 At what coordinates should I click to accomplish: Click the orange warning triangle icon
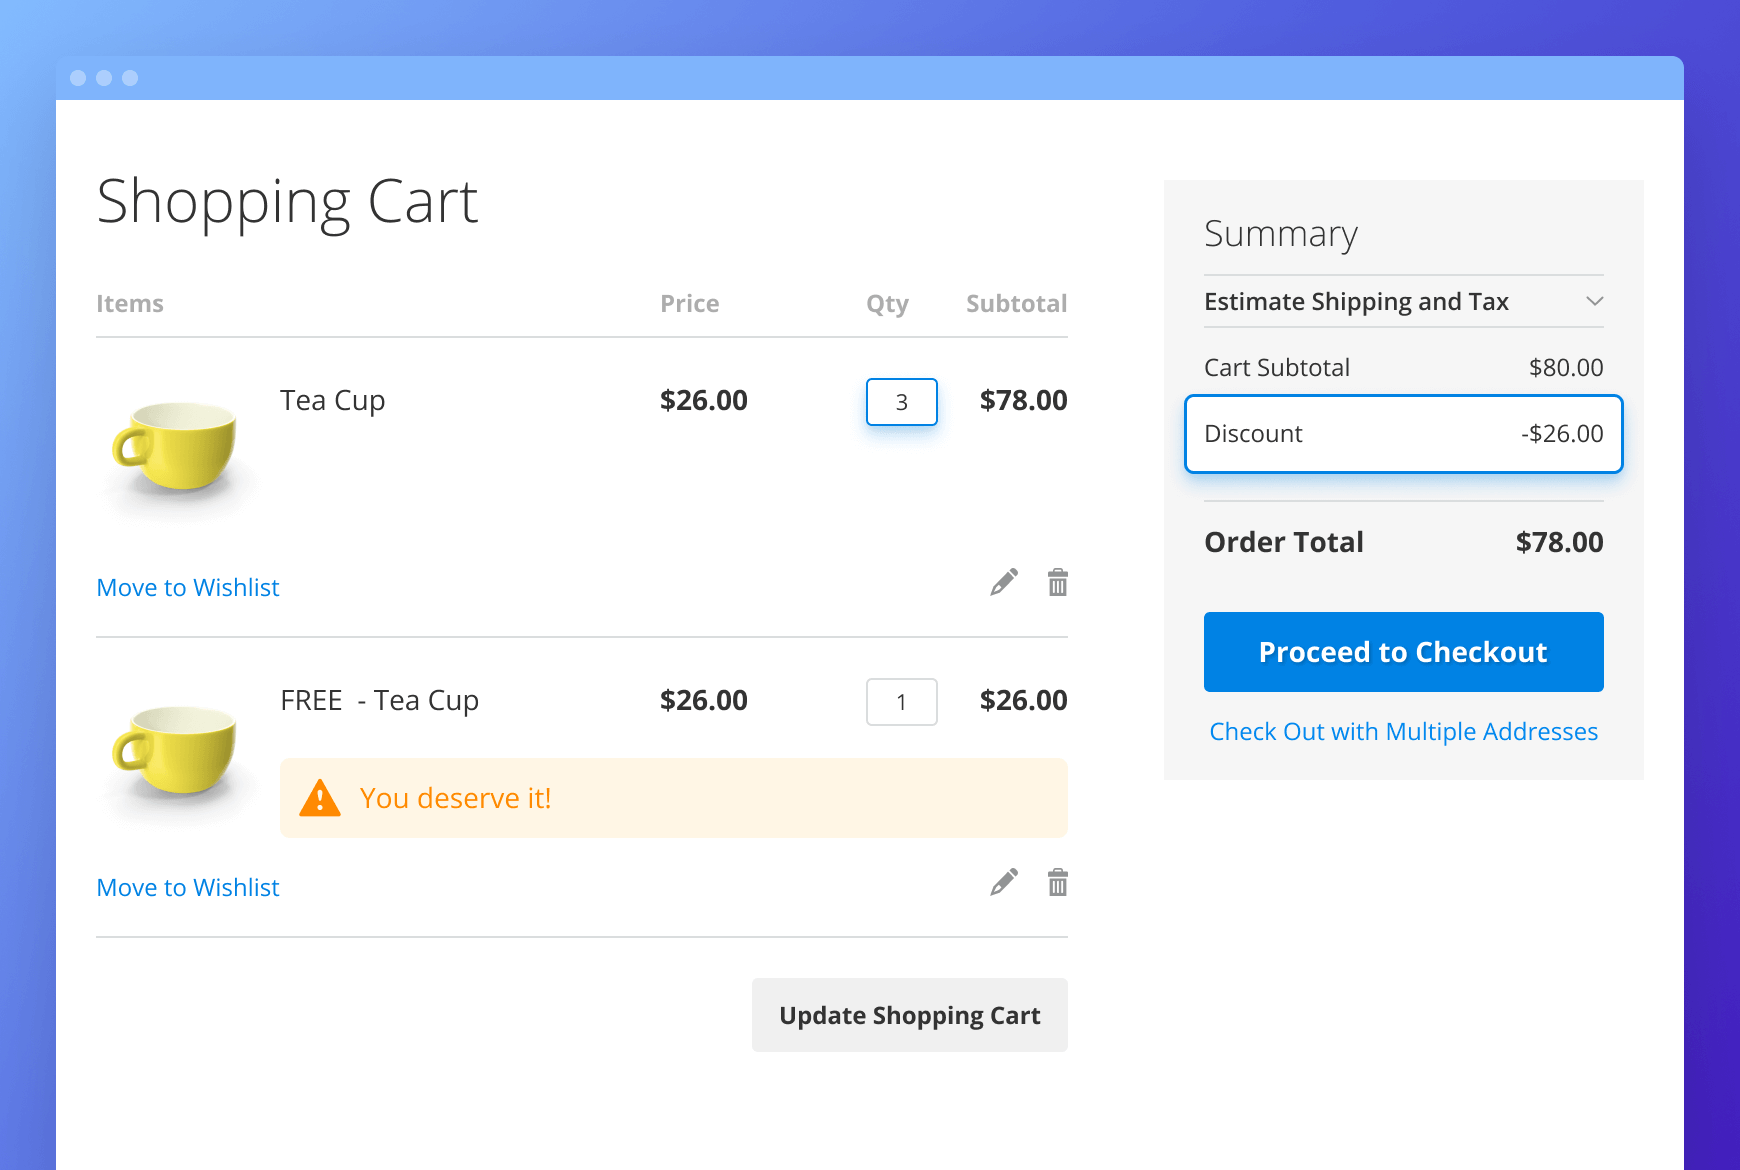tap(320, 798)
